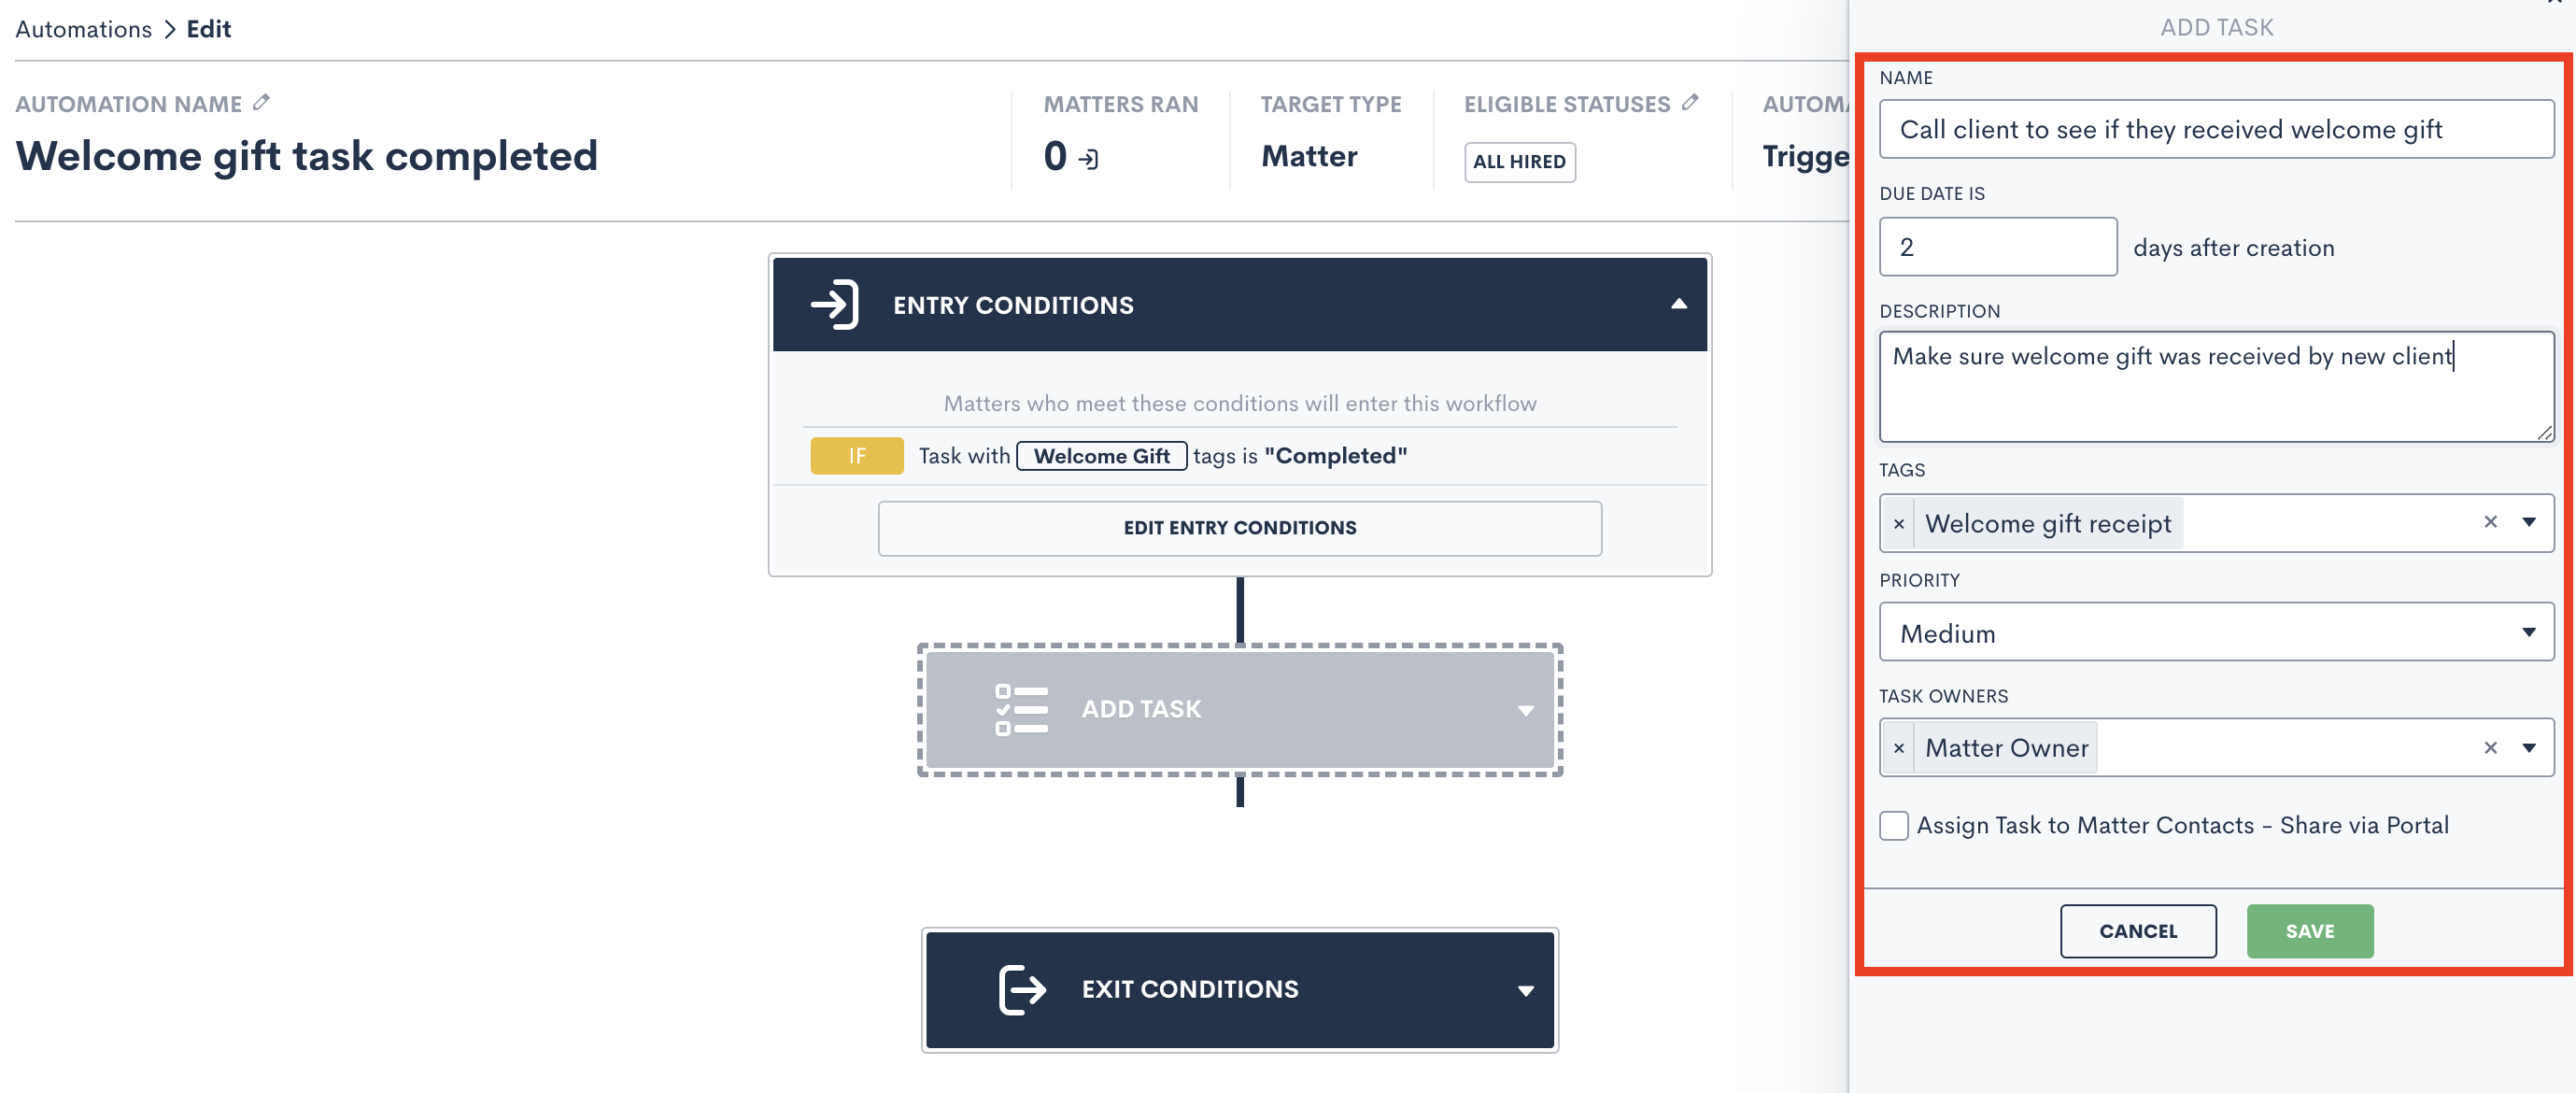Remove the Matter Owner chip
Viewport: 2576px width, 1093px height.
1898,748
